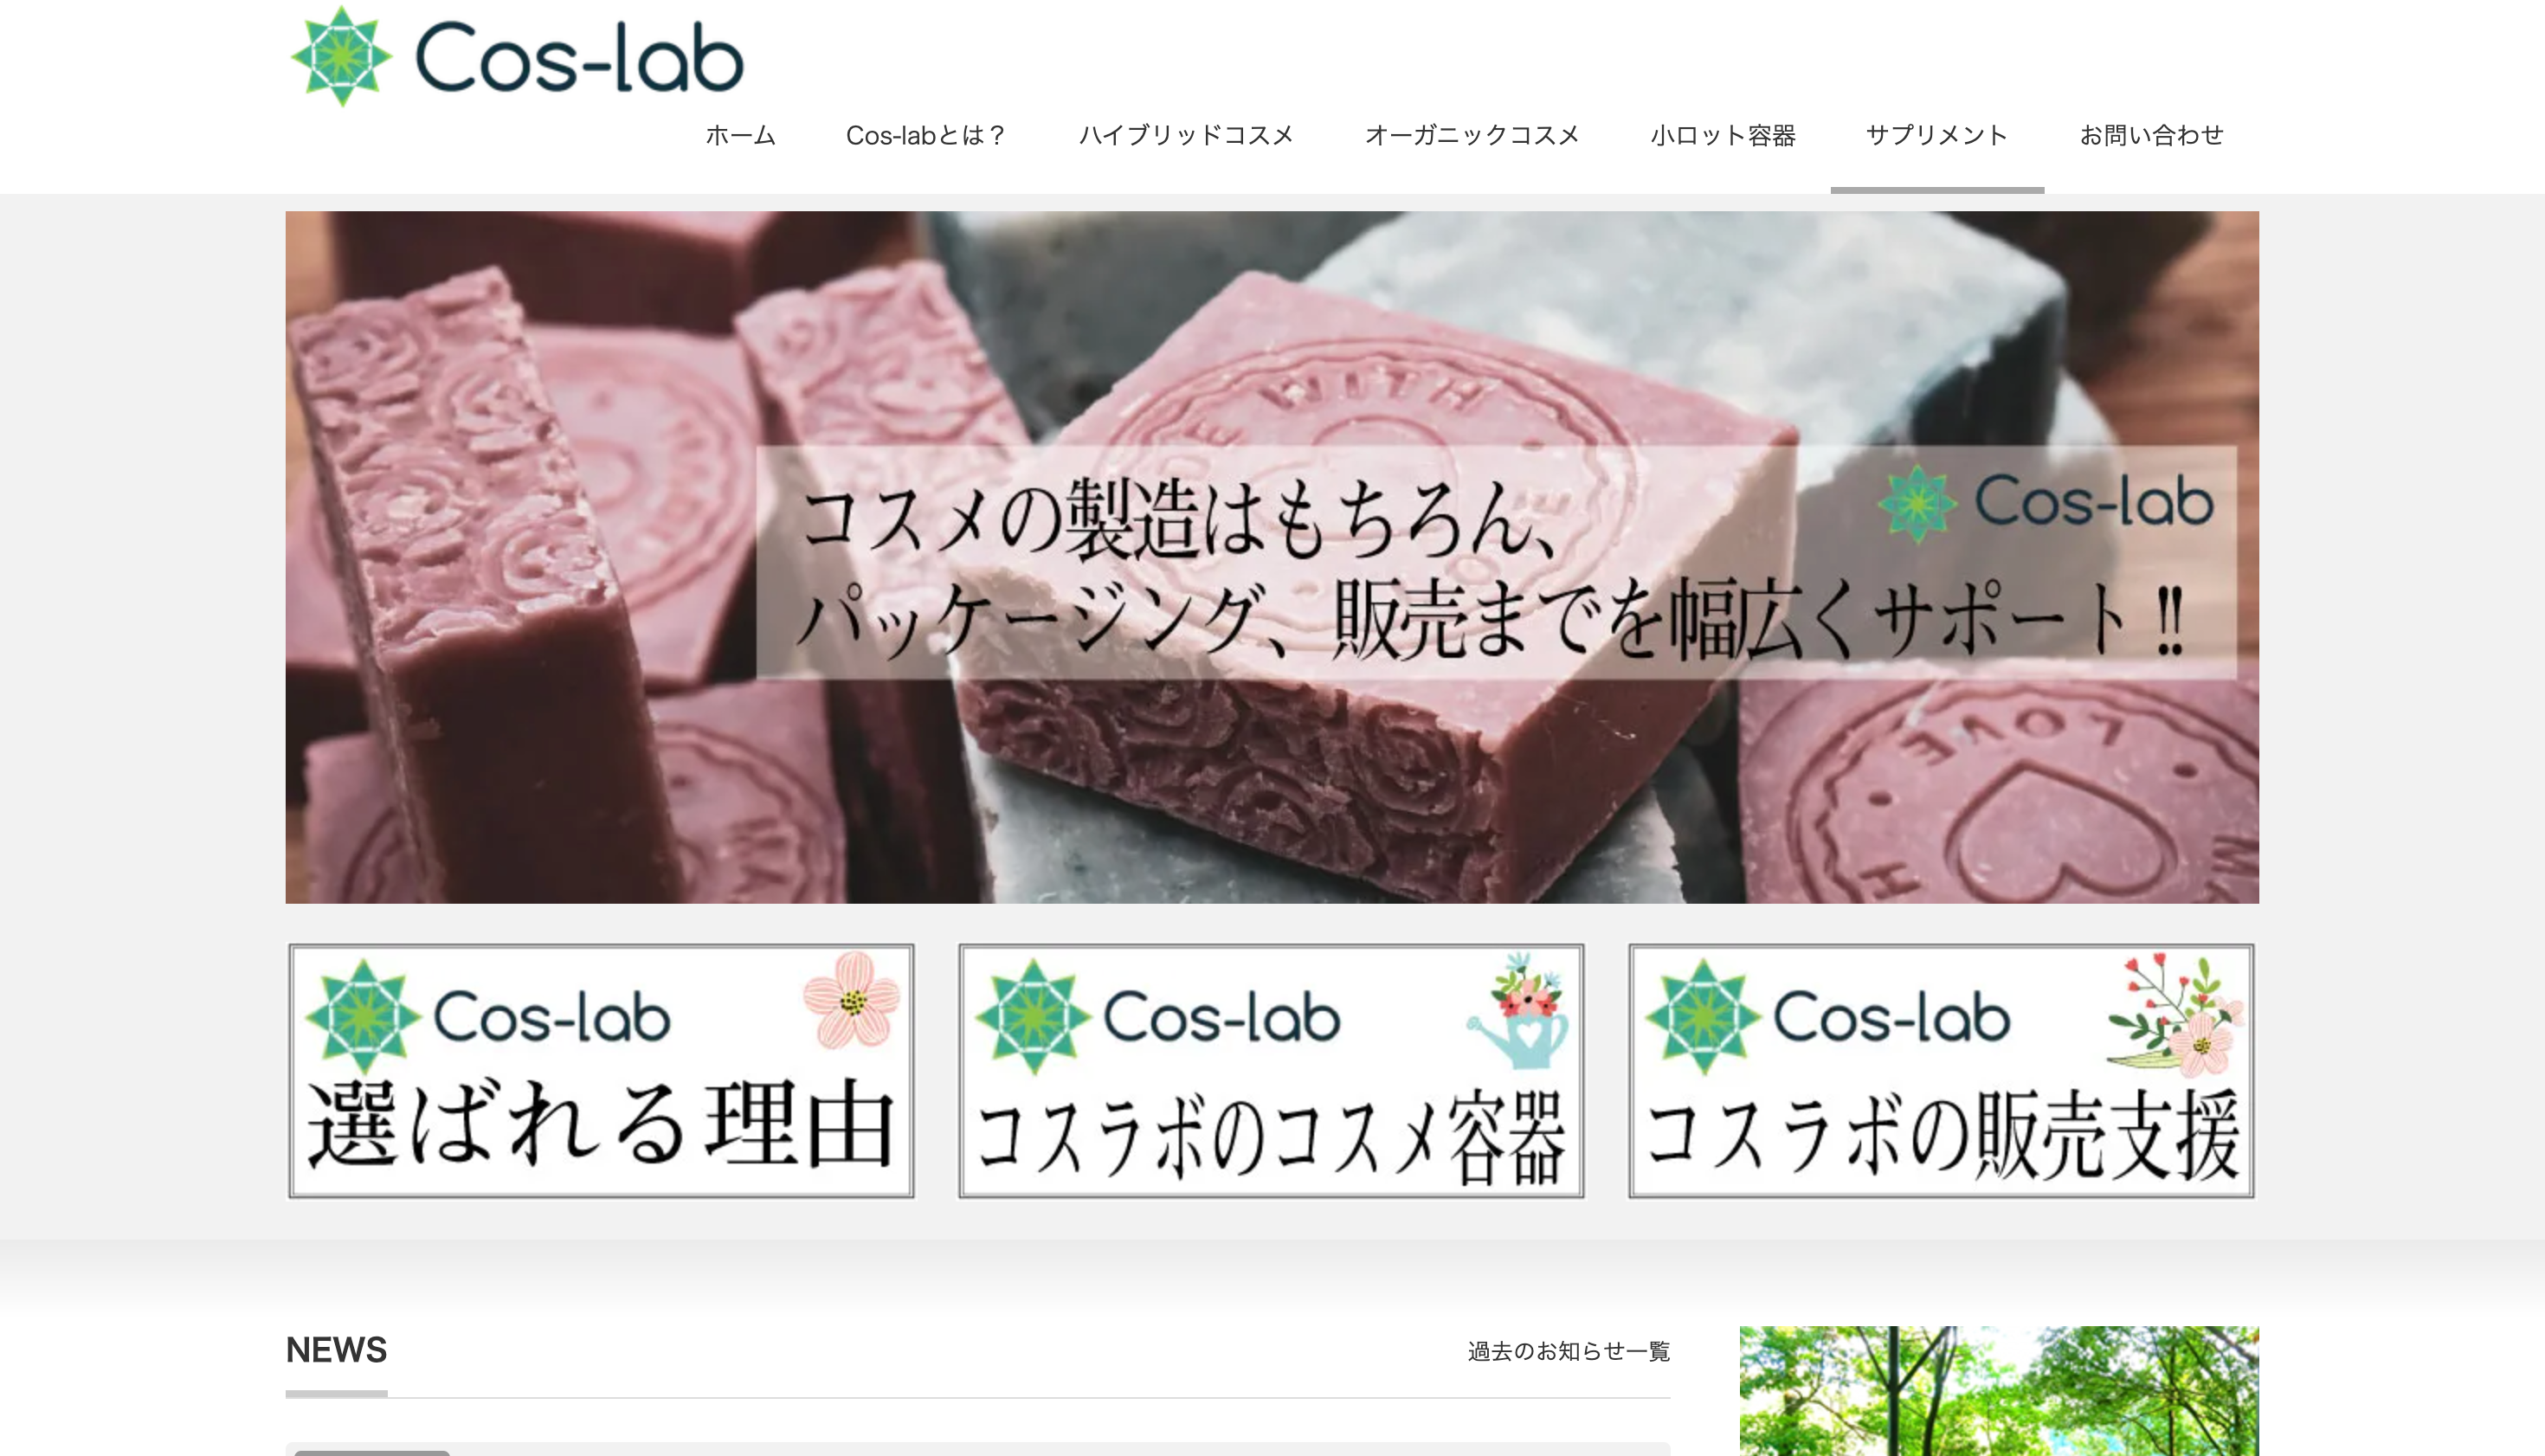Select オーガニックコスメ navigation link
2545x1456 pixels.
click(x=1472, y=135)
